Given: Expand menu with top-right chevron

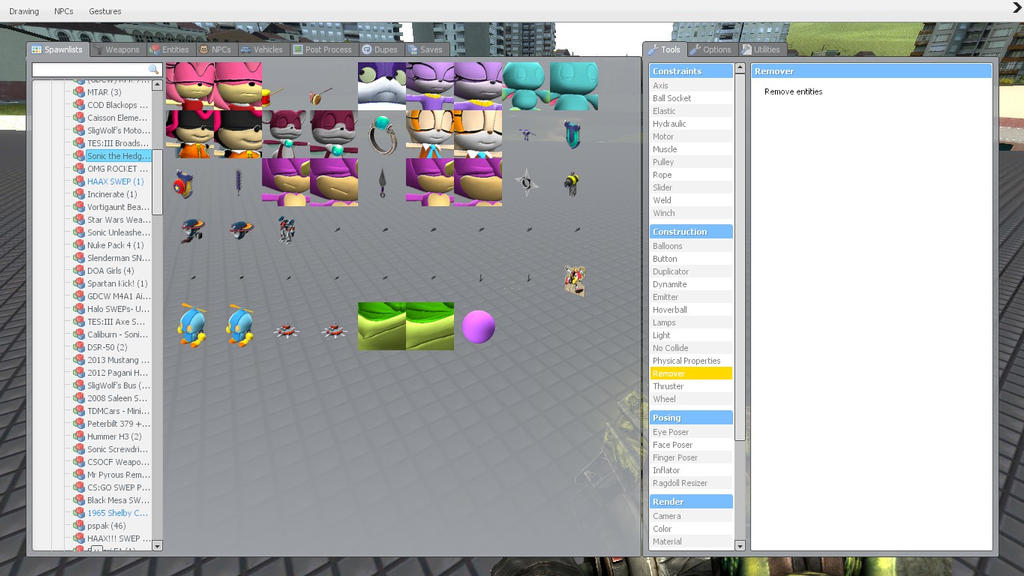Looking at the screenshot, I should point(1017,8).
